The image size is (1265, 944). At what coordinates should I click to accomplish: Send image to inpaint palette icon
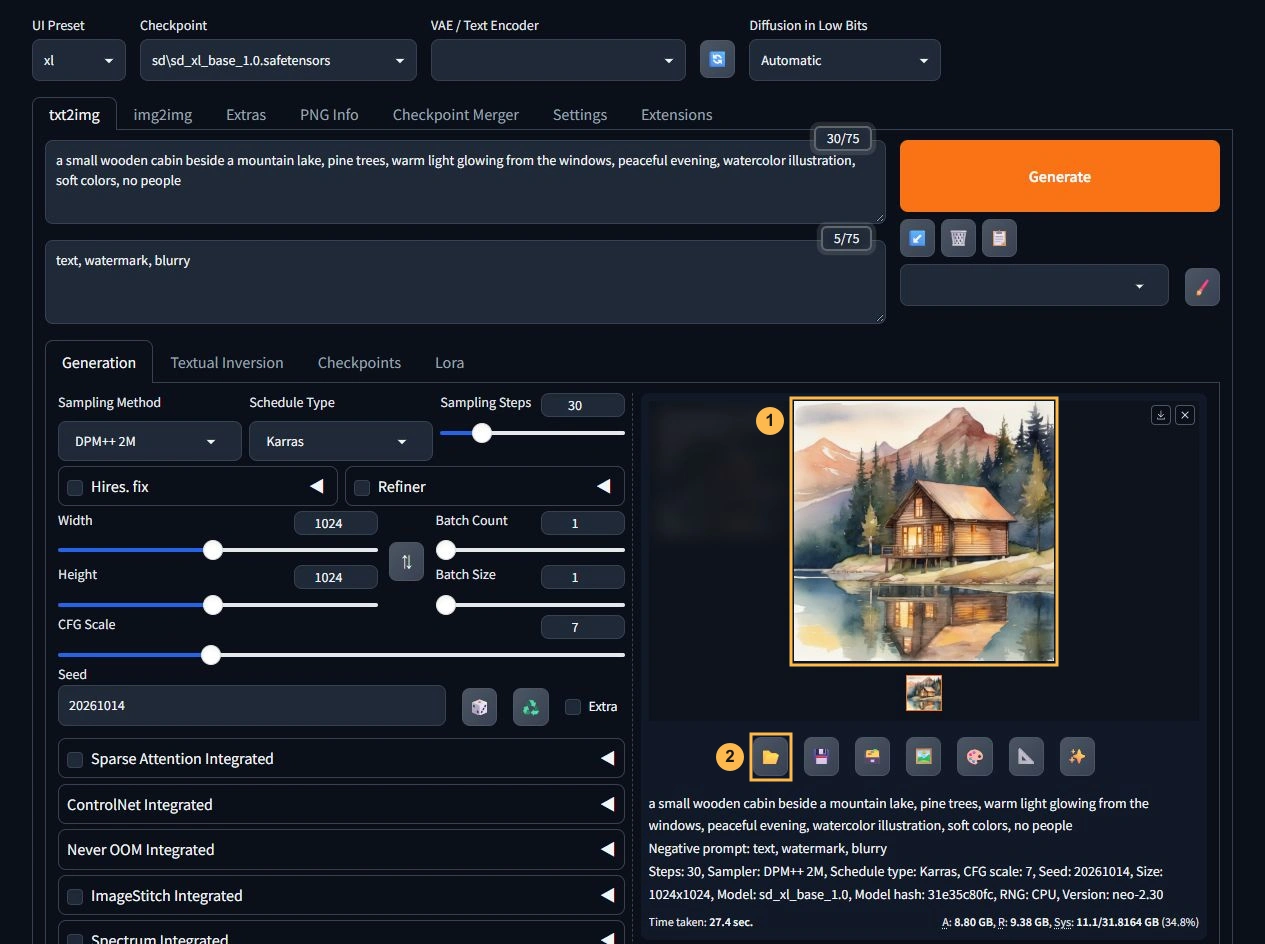click(975, 757)
